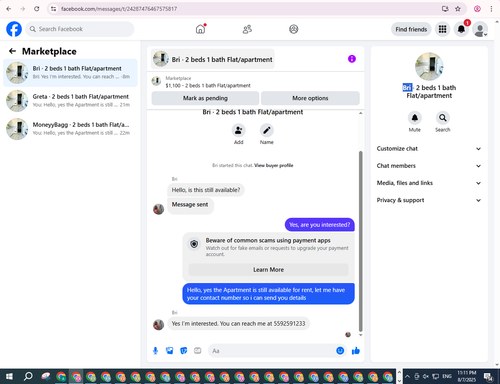Click Bri's avatar beside last message

click(x=158, y=324)
